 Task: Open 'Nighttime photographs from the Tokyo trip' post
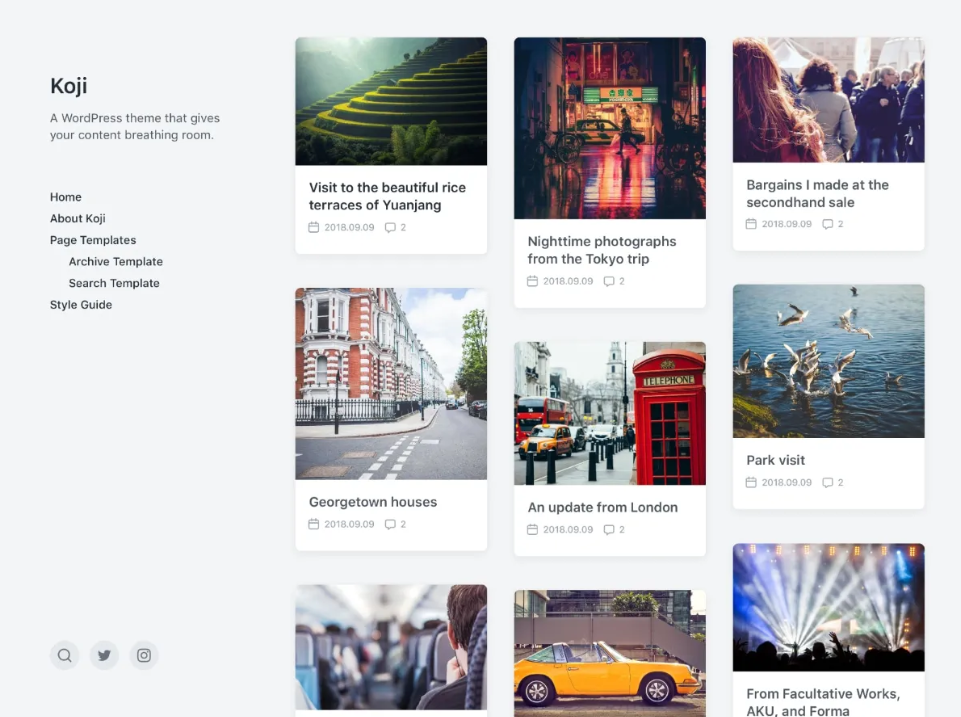[602, 250]
